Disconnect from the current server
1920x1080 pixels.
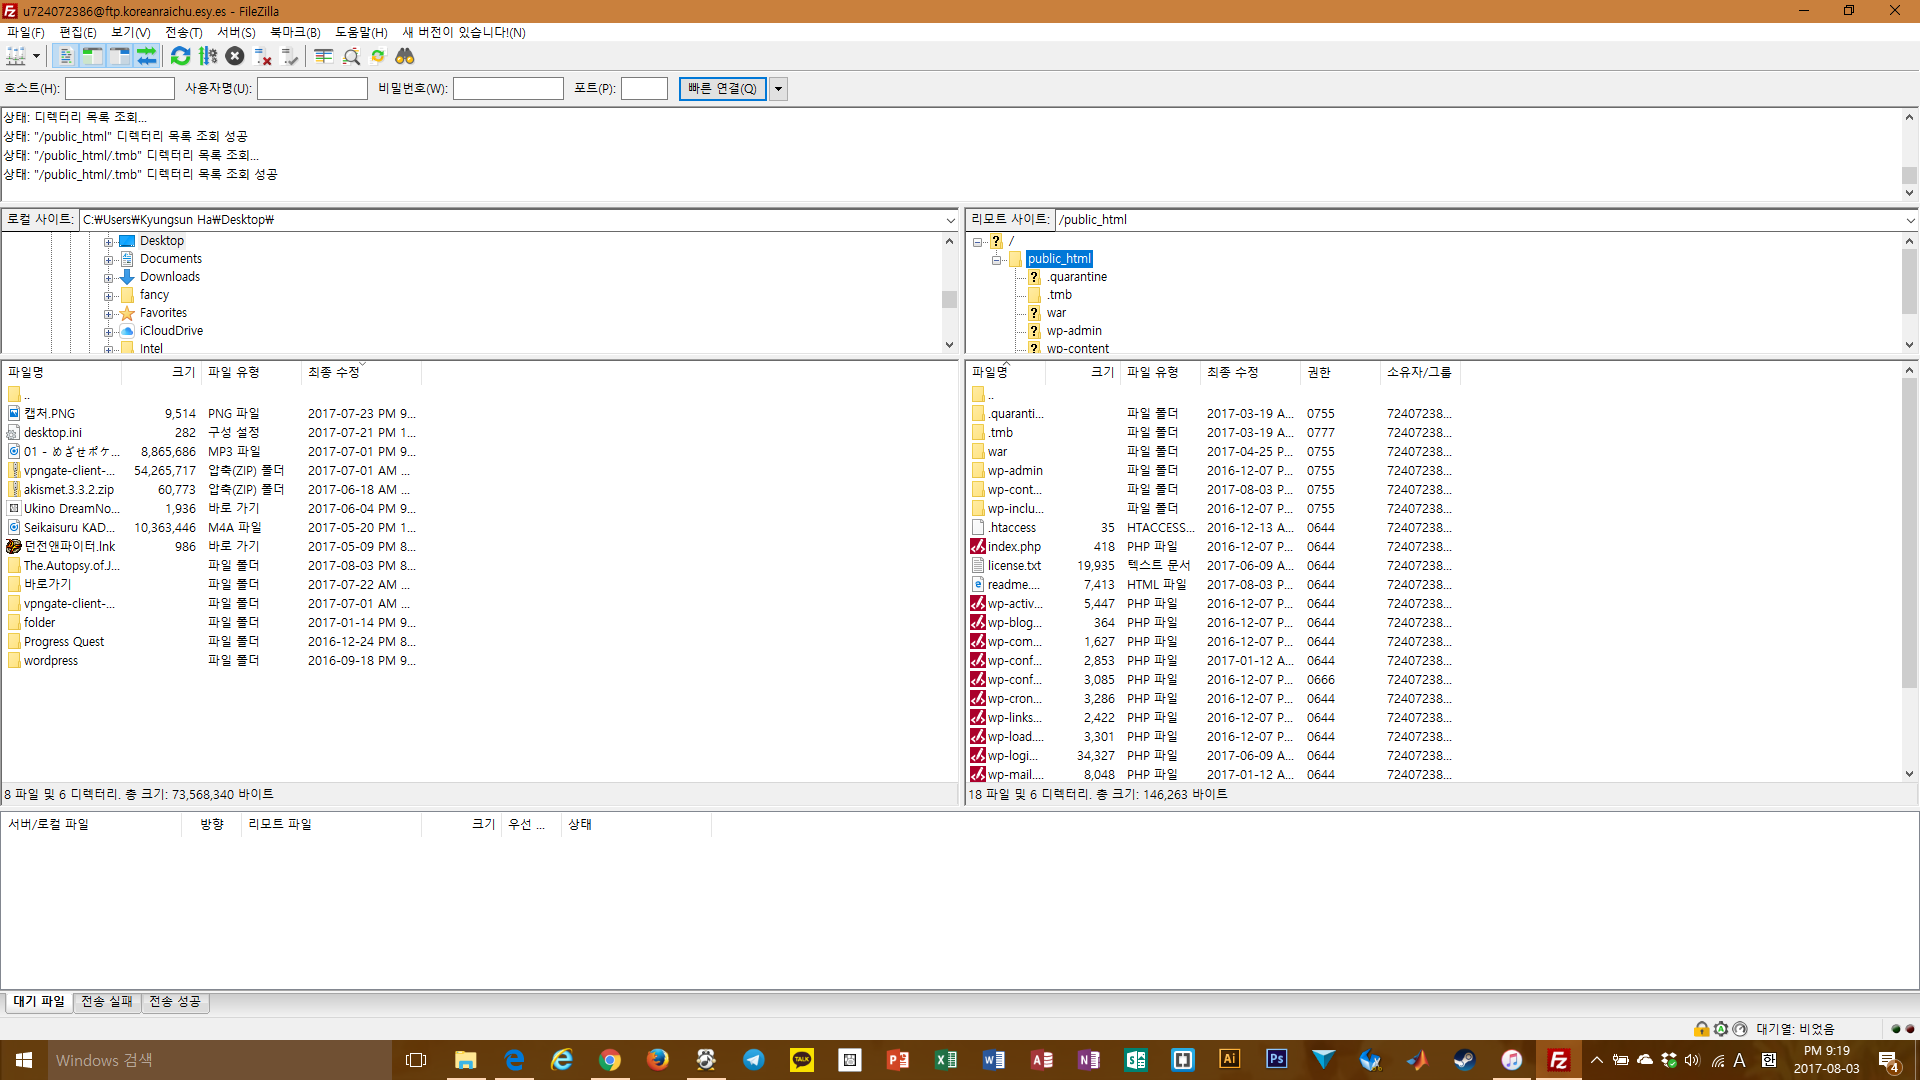[263, 56]
